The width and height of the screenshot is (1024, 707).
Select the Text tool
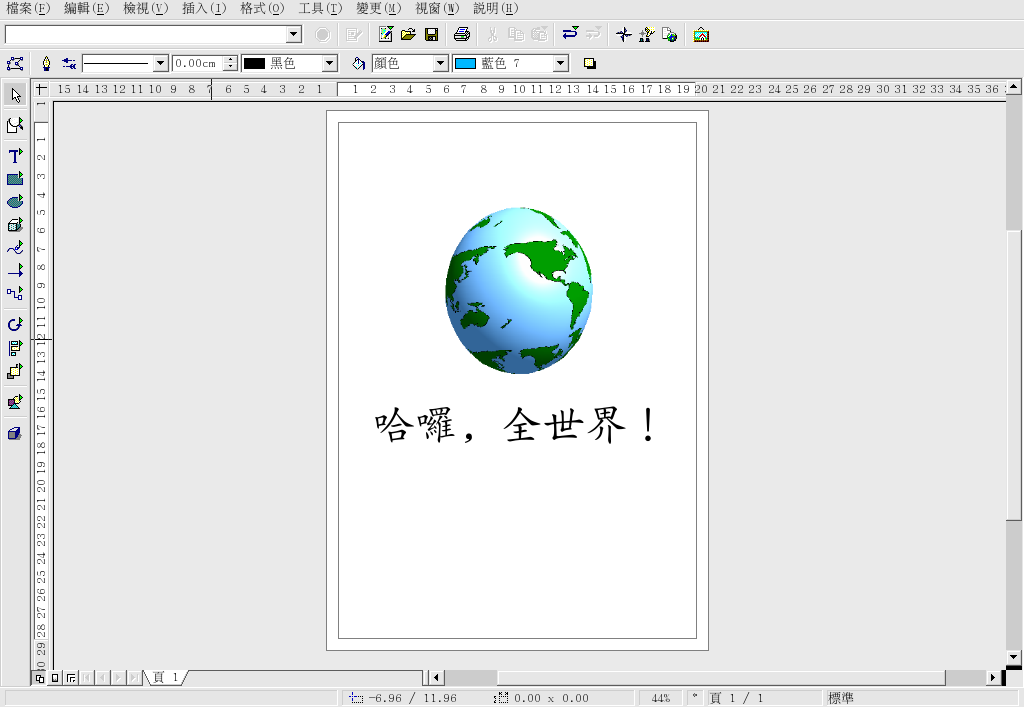[15, 156]
